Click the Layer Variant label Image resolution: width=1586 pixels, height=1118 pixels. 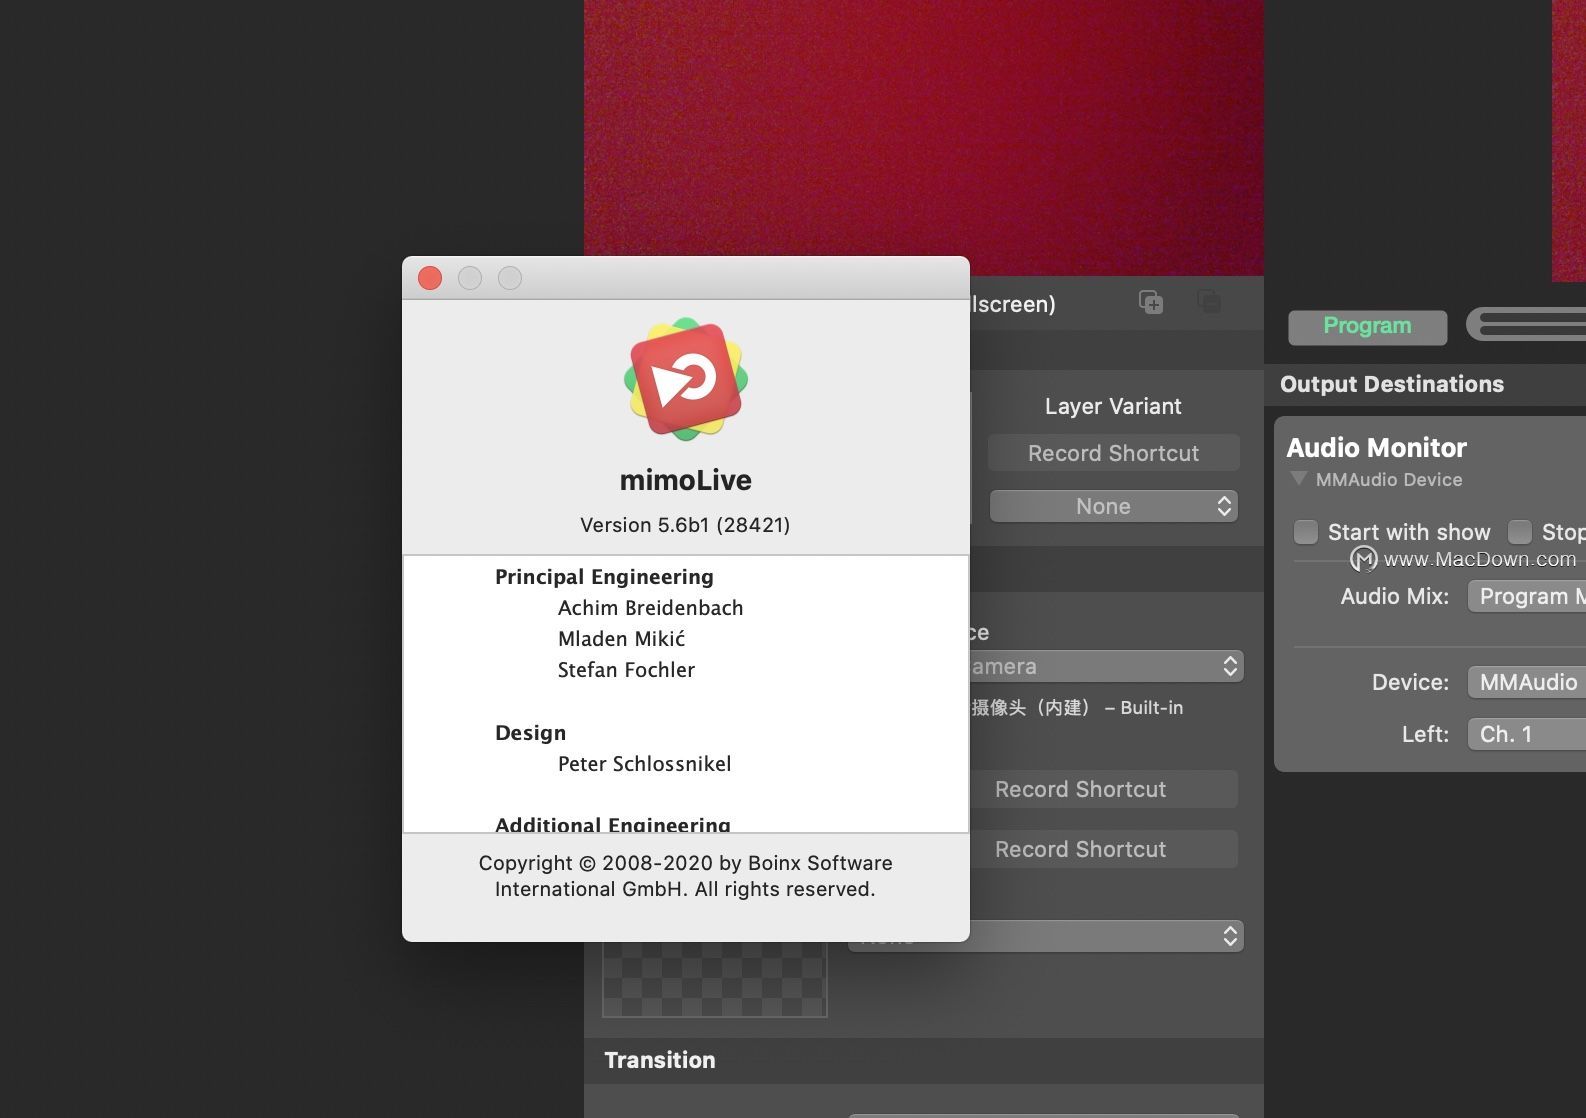pos(1113,406)
